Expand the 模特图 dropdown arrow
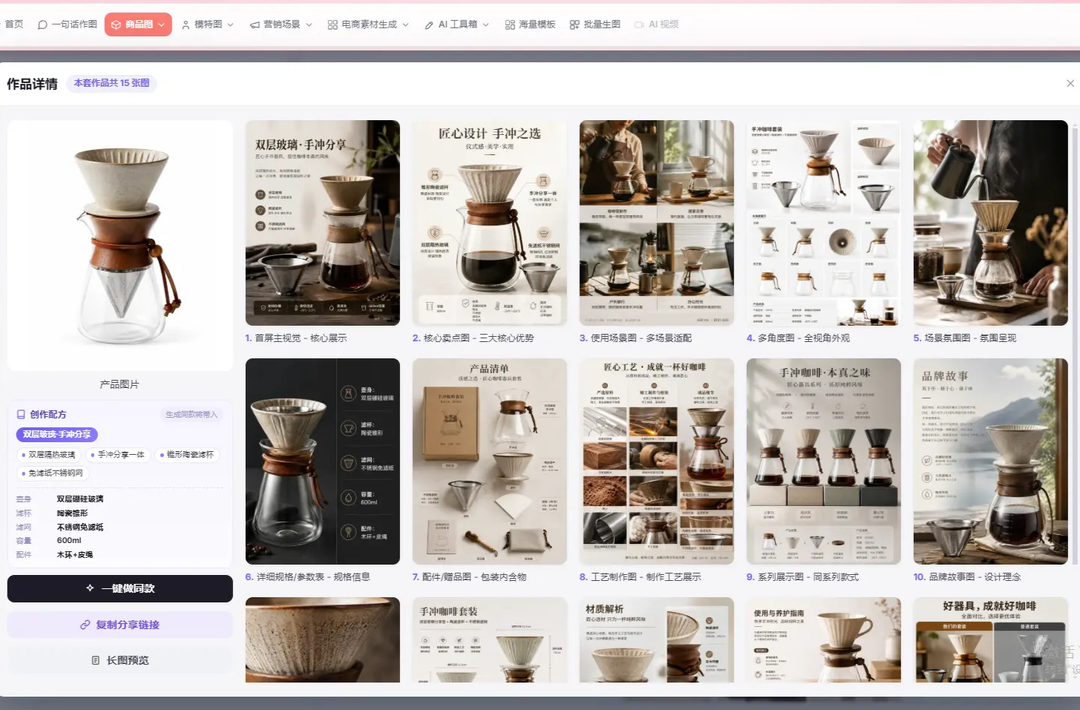This screenshot has height=710, width=1080. point(230,25)
